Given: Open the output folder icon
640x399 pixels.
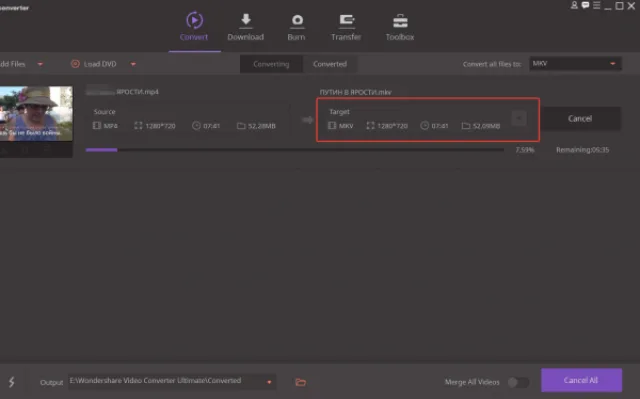Looking at the screenshot, I should point(300,382).
